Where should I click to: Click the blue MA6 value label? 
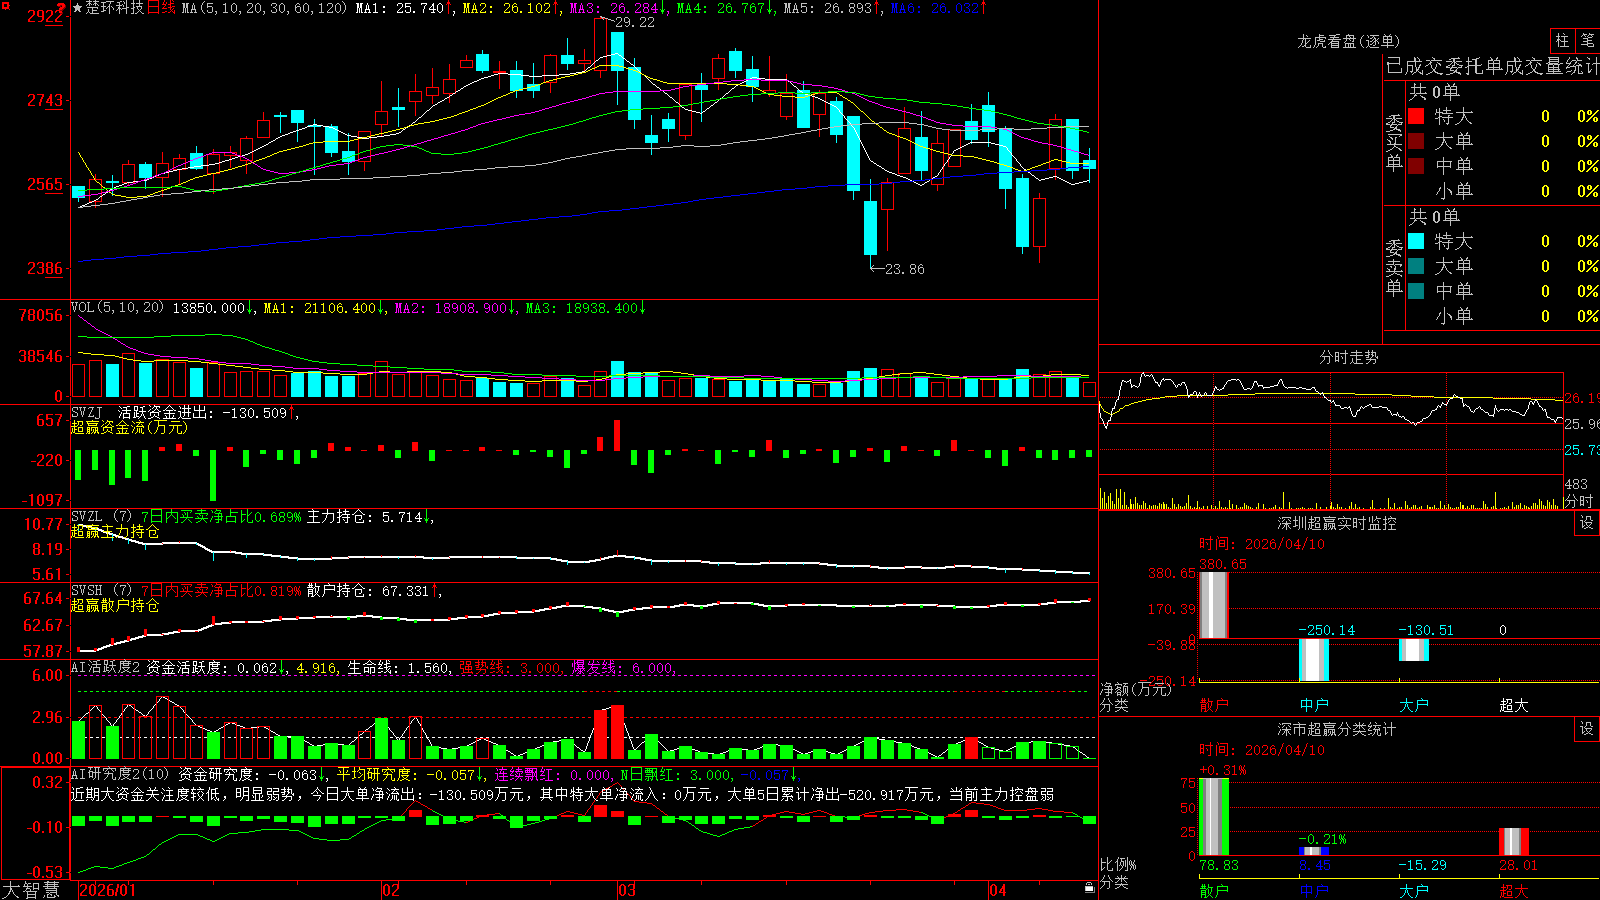(x=938, y=8)
